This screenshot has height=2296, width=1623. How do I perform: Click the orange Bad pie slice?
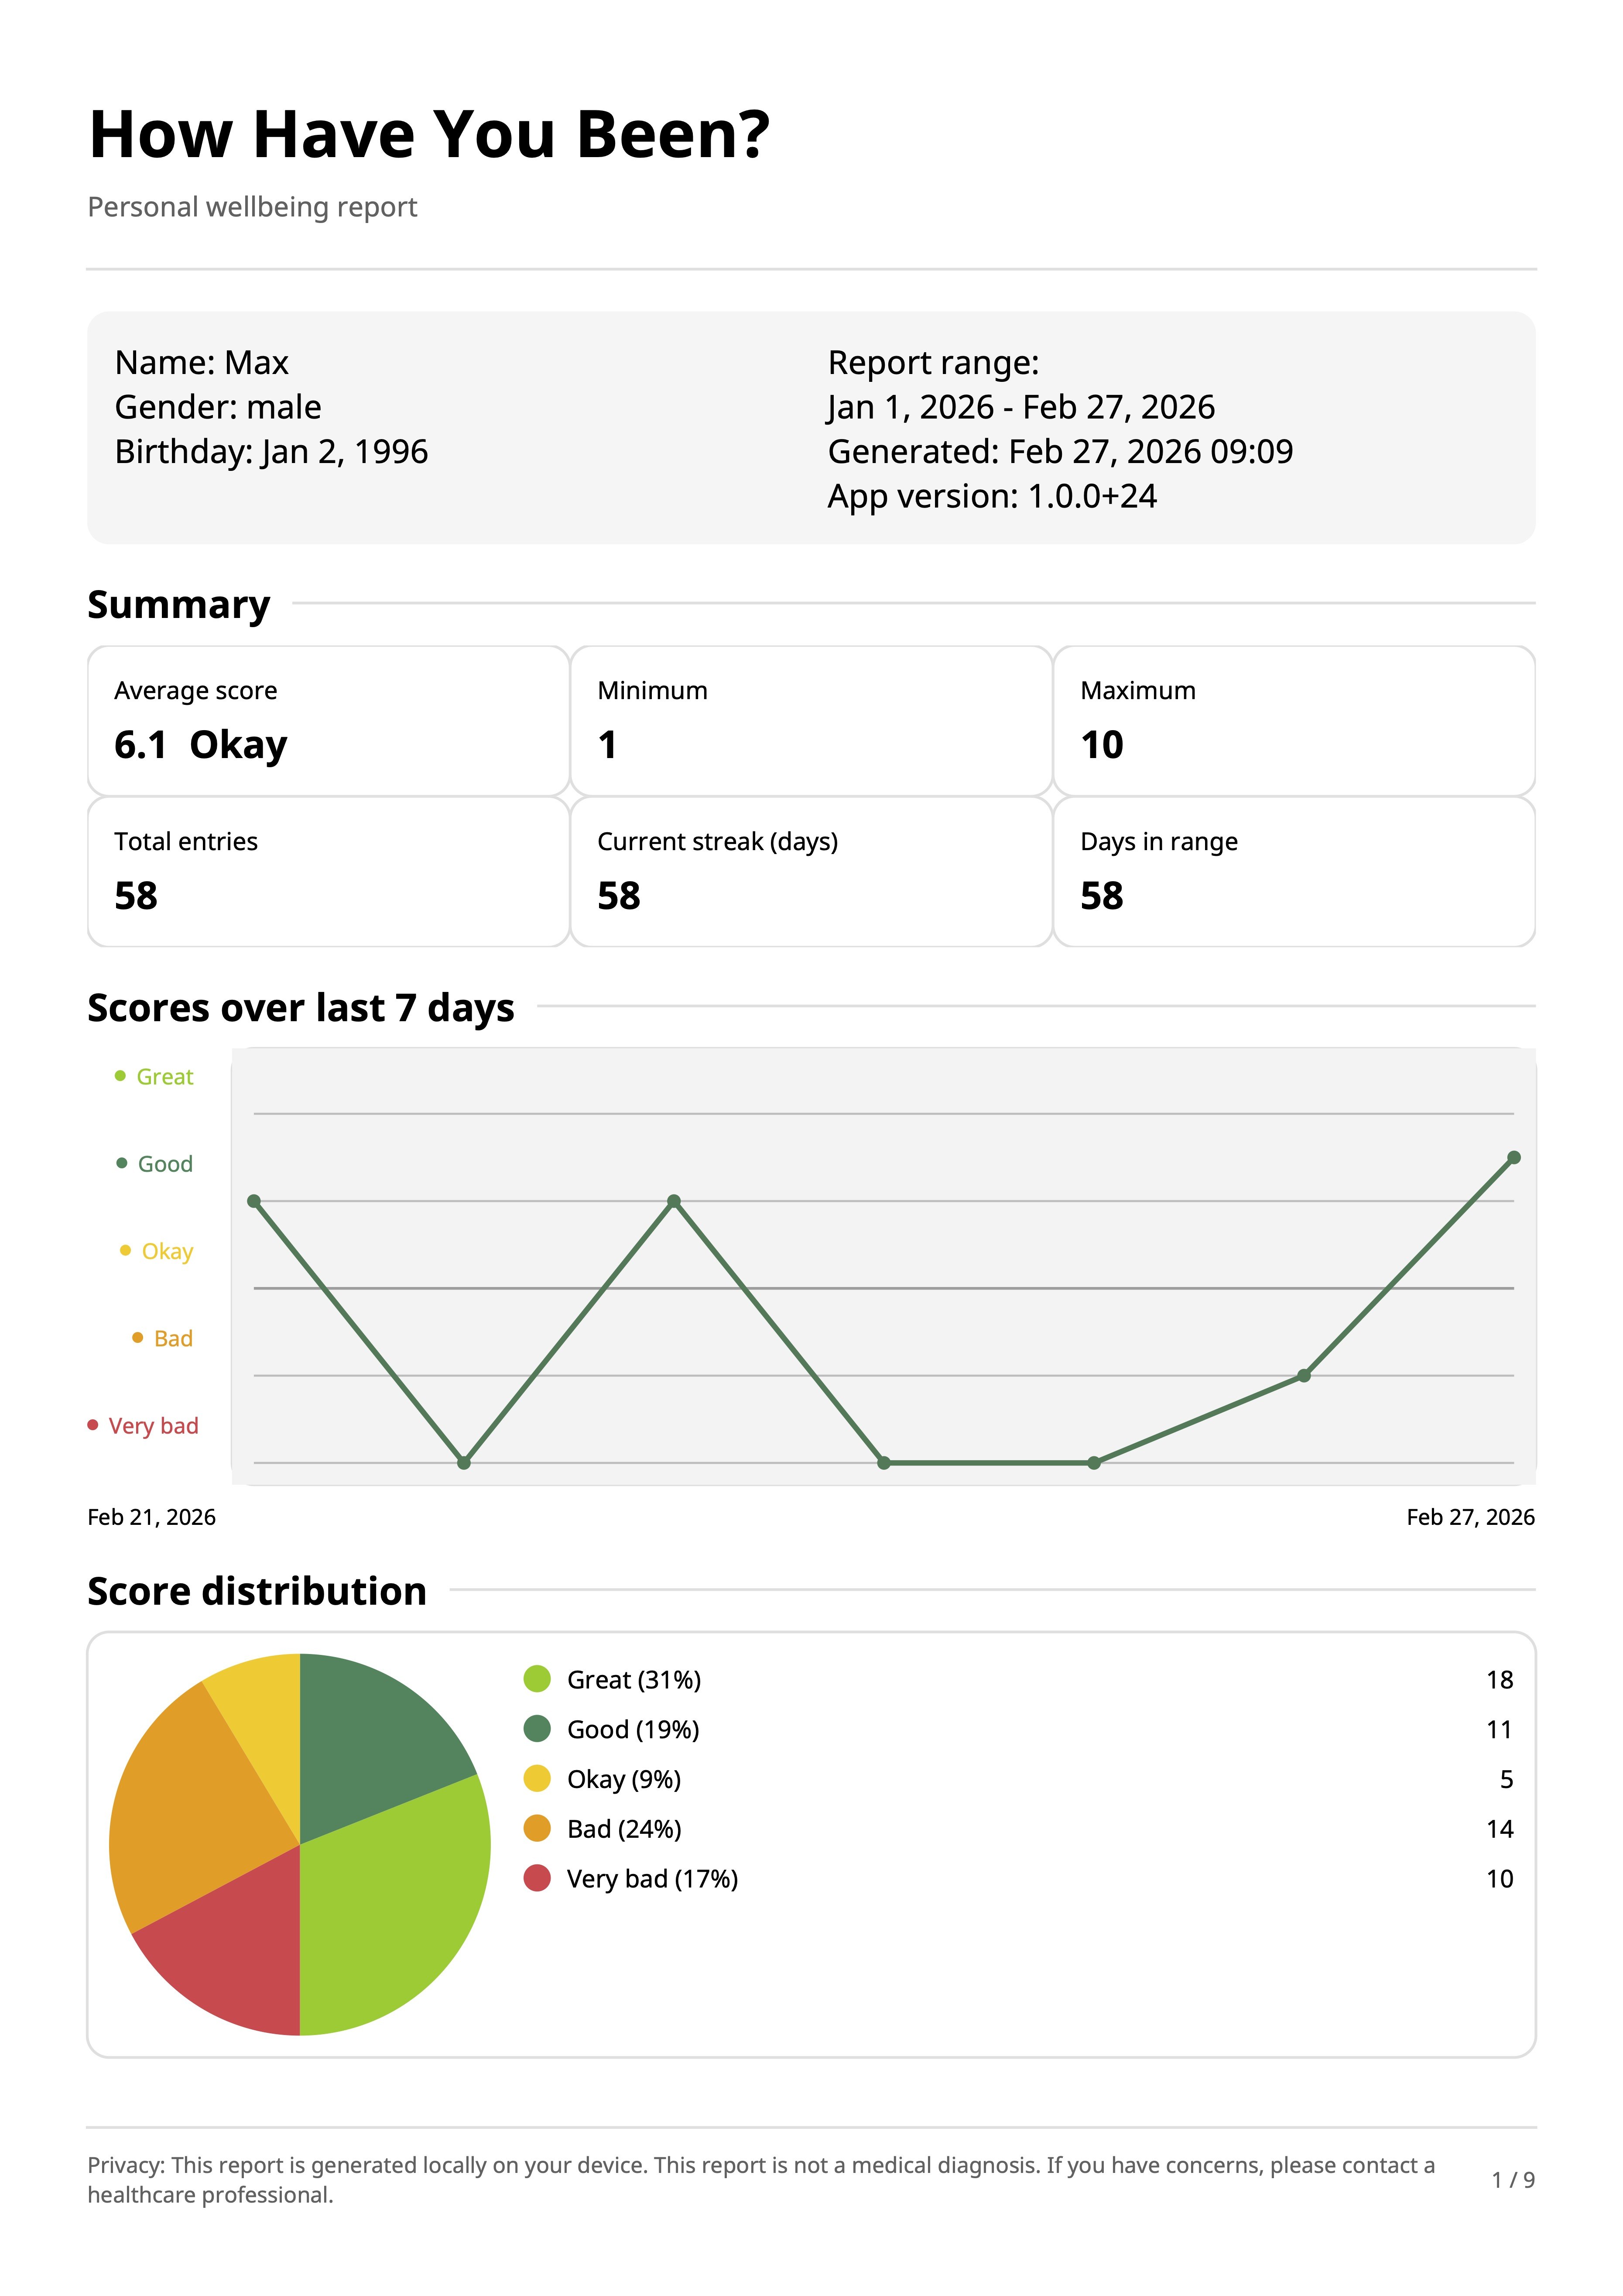(180, 1810)
